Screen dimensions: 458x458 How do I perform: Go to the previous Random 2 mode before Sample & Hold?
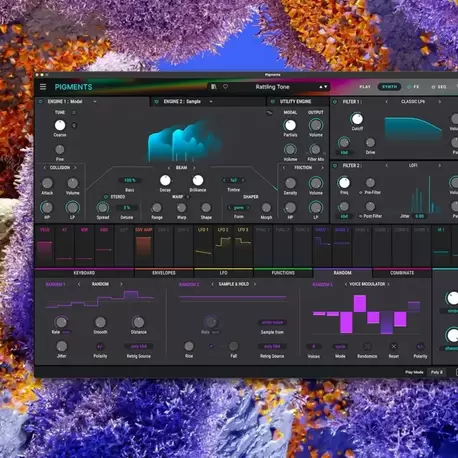point(212,284)
